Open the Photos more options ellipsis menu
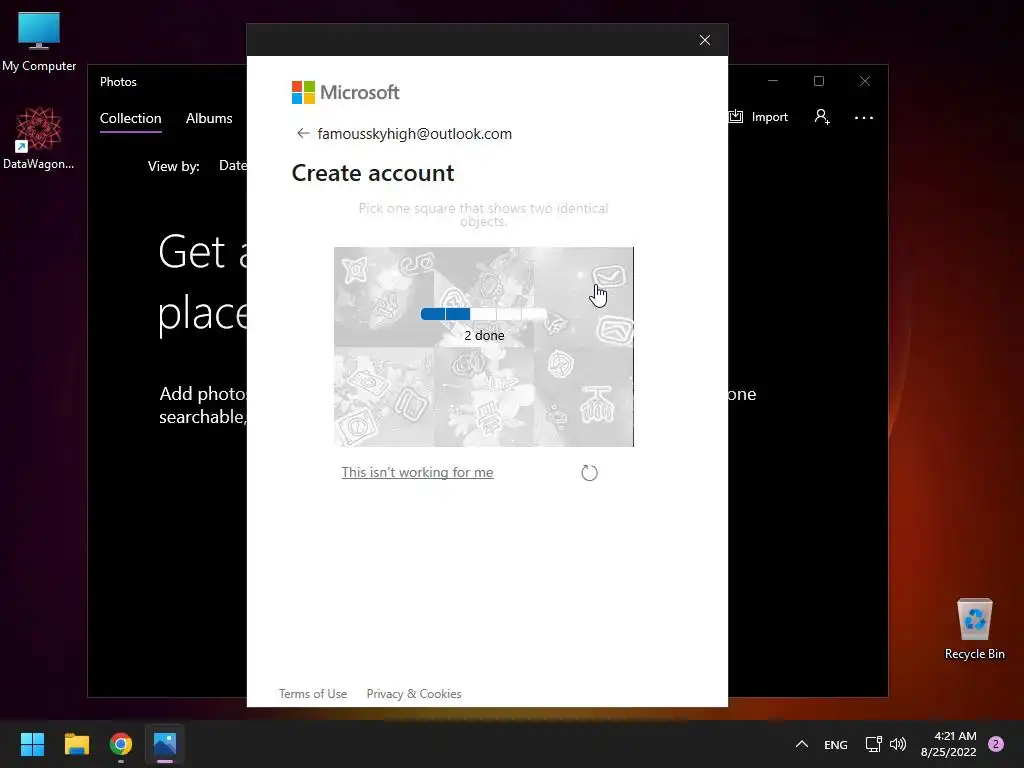Screen dimensions: 1024x768 pos(863,118)
